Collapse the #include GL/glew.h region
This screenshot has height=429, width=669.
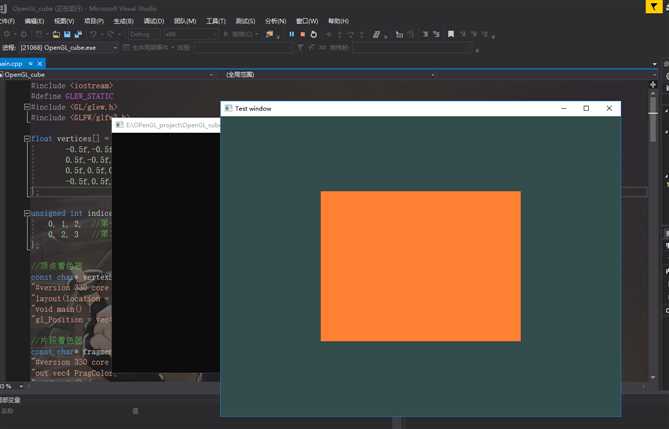pyautogui.click(x=26, y=107)
